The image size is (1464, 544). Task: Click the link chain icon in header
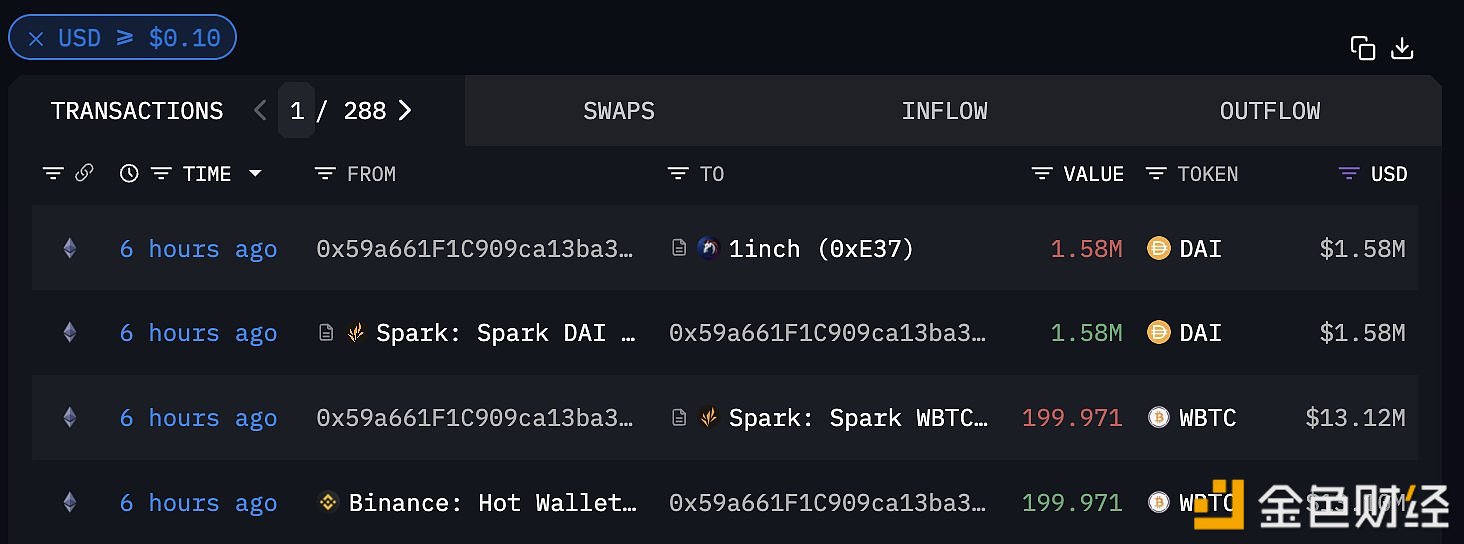click(84, 173)
